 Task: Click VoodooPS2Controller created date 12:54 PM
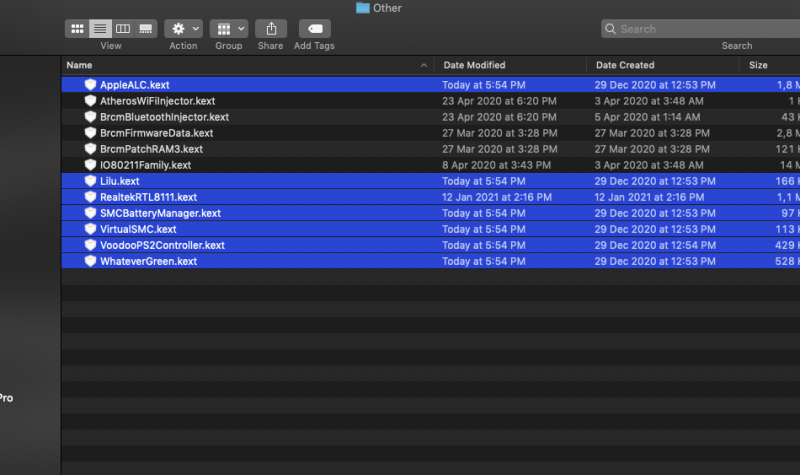(655, 245)
